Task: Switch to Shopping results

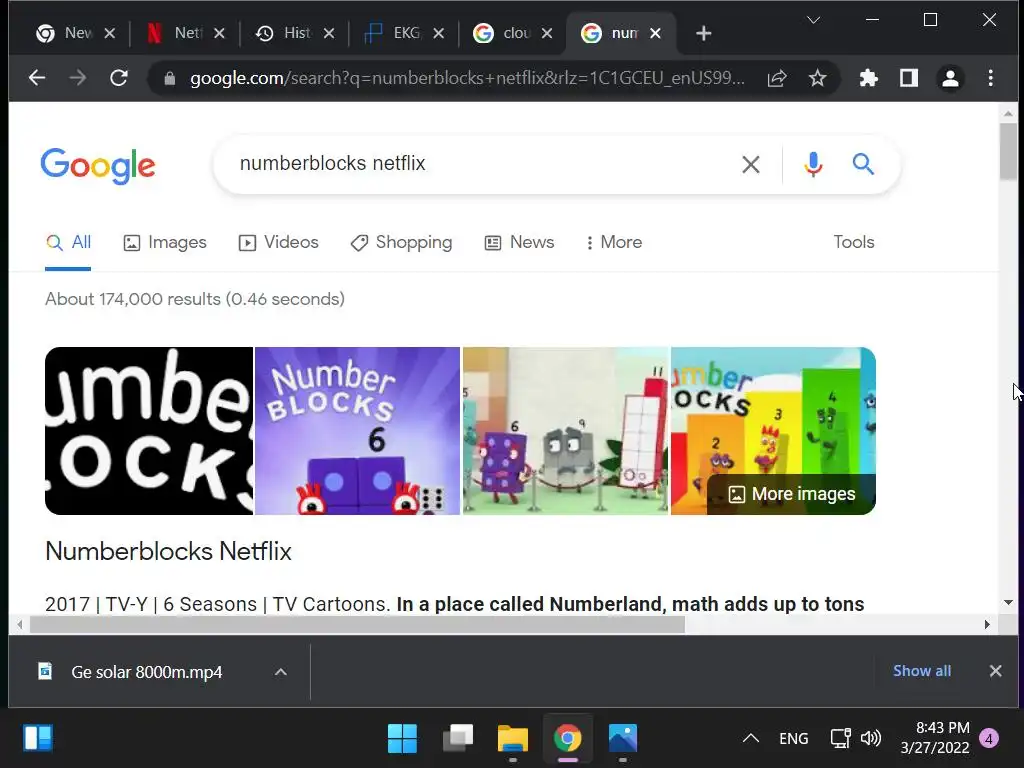Action: click(402, 242)
